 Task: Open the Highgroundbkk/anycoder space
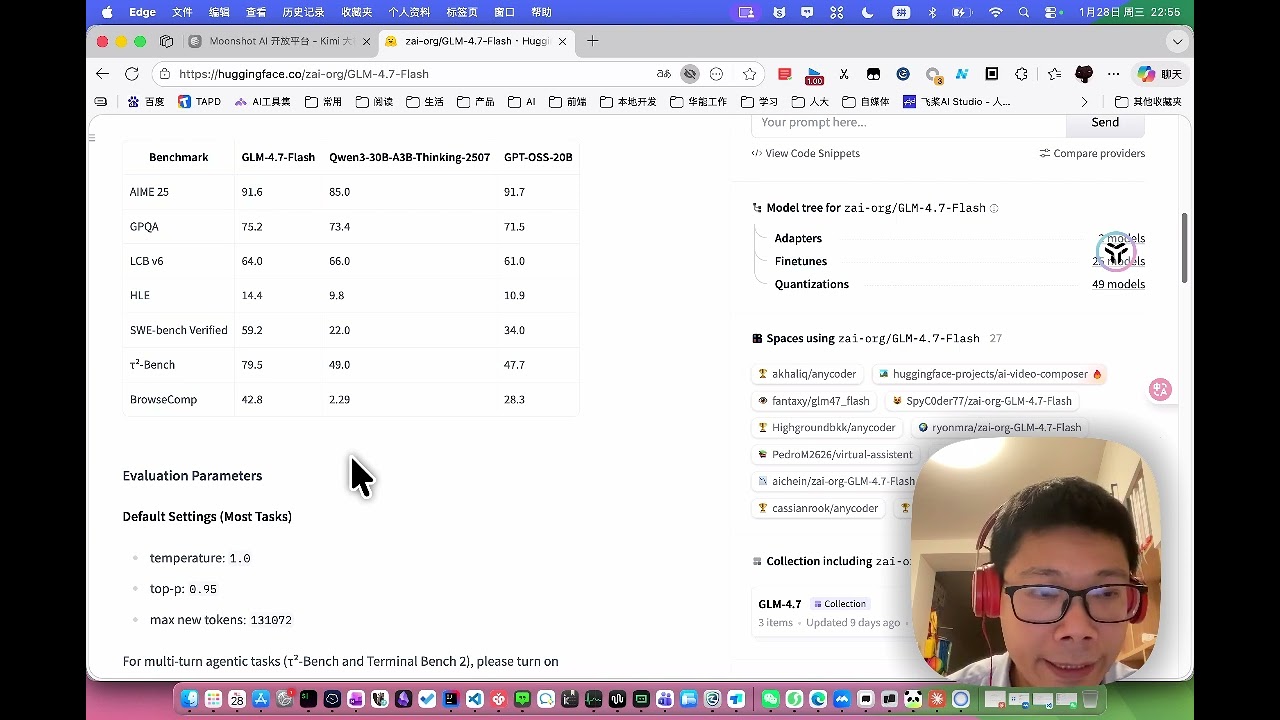[x=827, y=428]
